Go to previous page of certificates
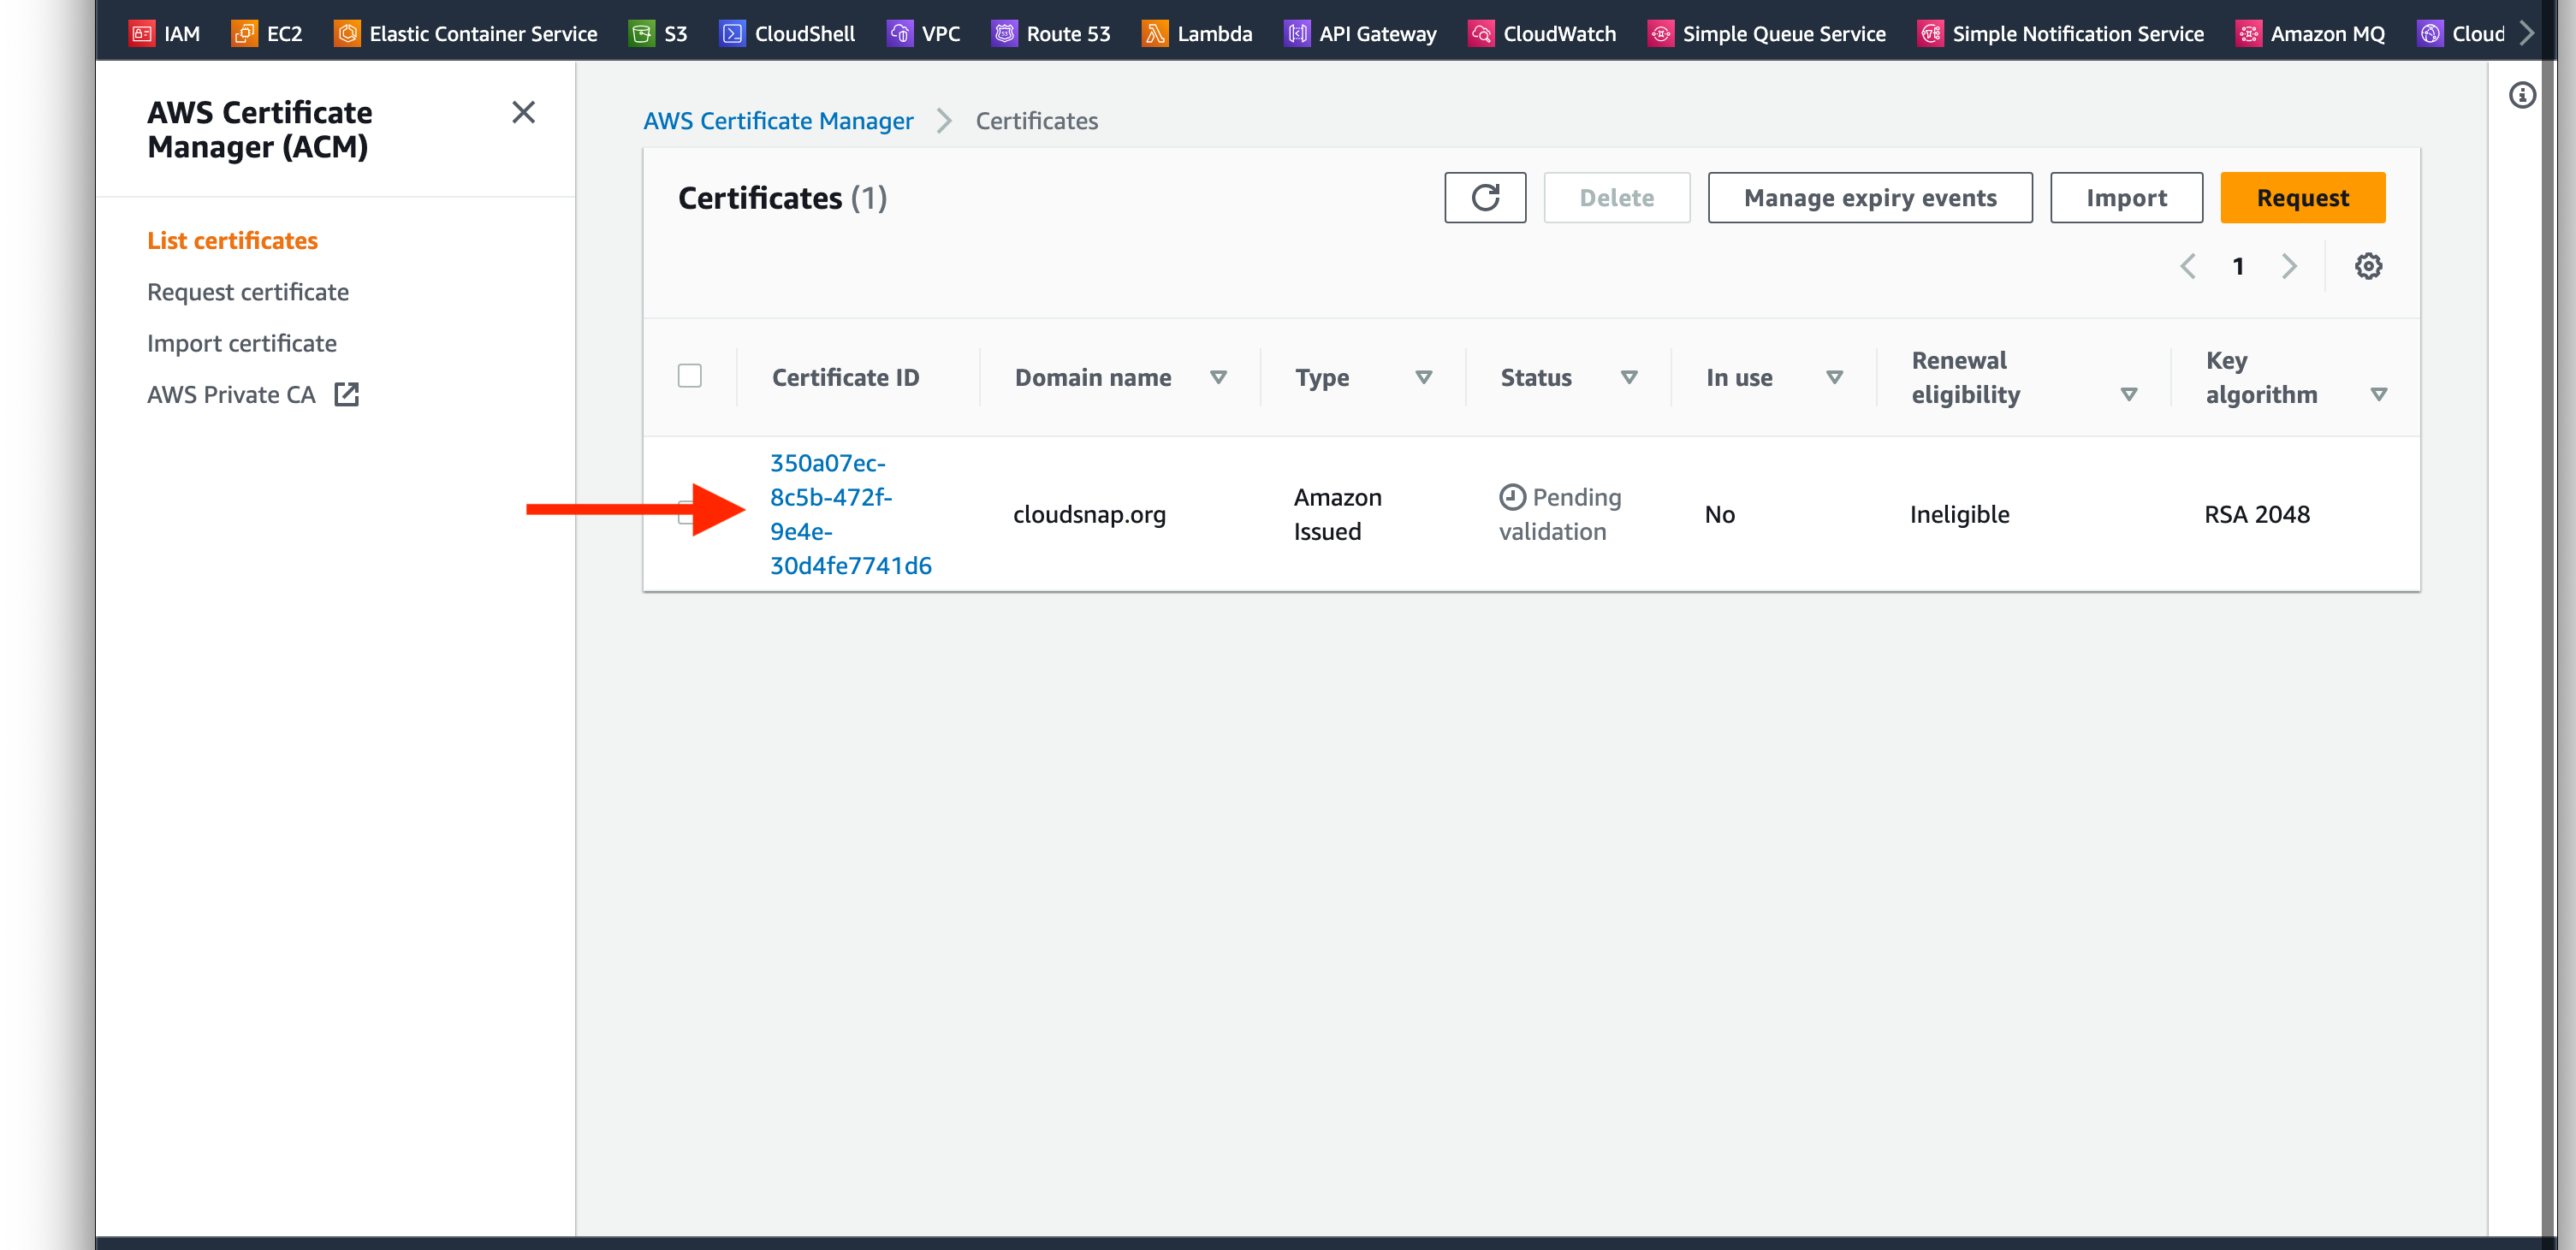 [x=2188, y=266]
